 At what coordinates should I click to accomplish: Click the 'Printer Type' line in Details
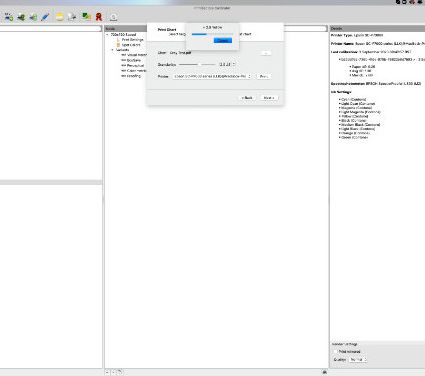click(x=357, y=35)
